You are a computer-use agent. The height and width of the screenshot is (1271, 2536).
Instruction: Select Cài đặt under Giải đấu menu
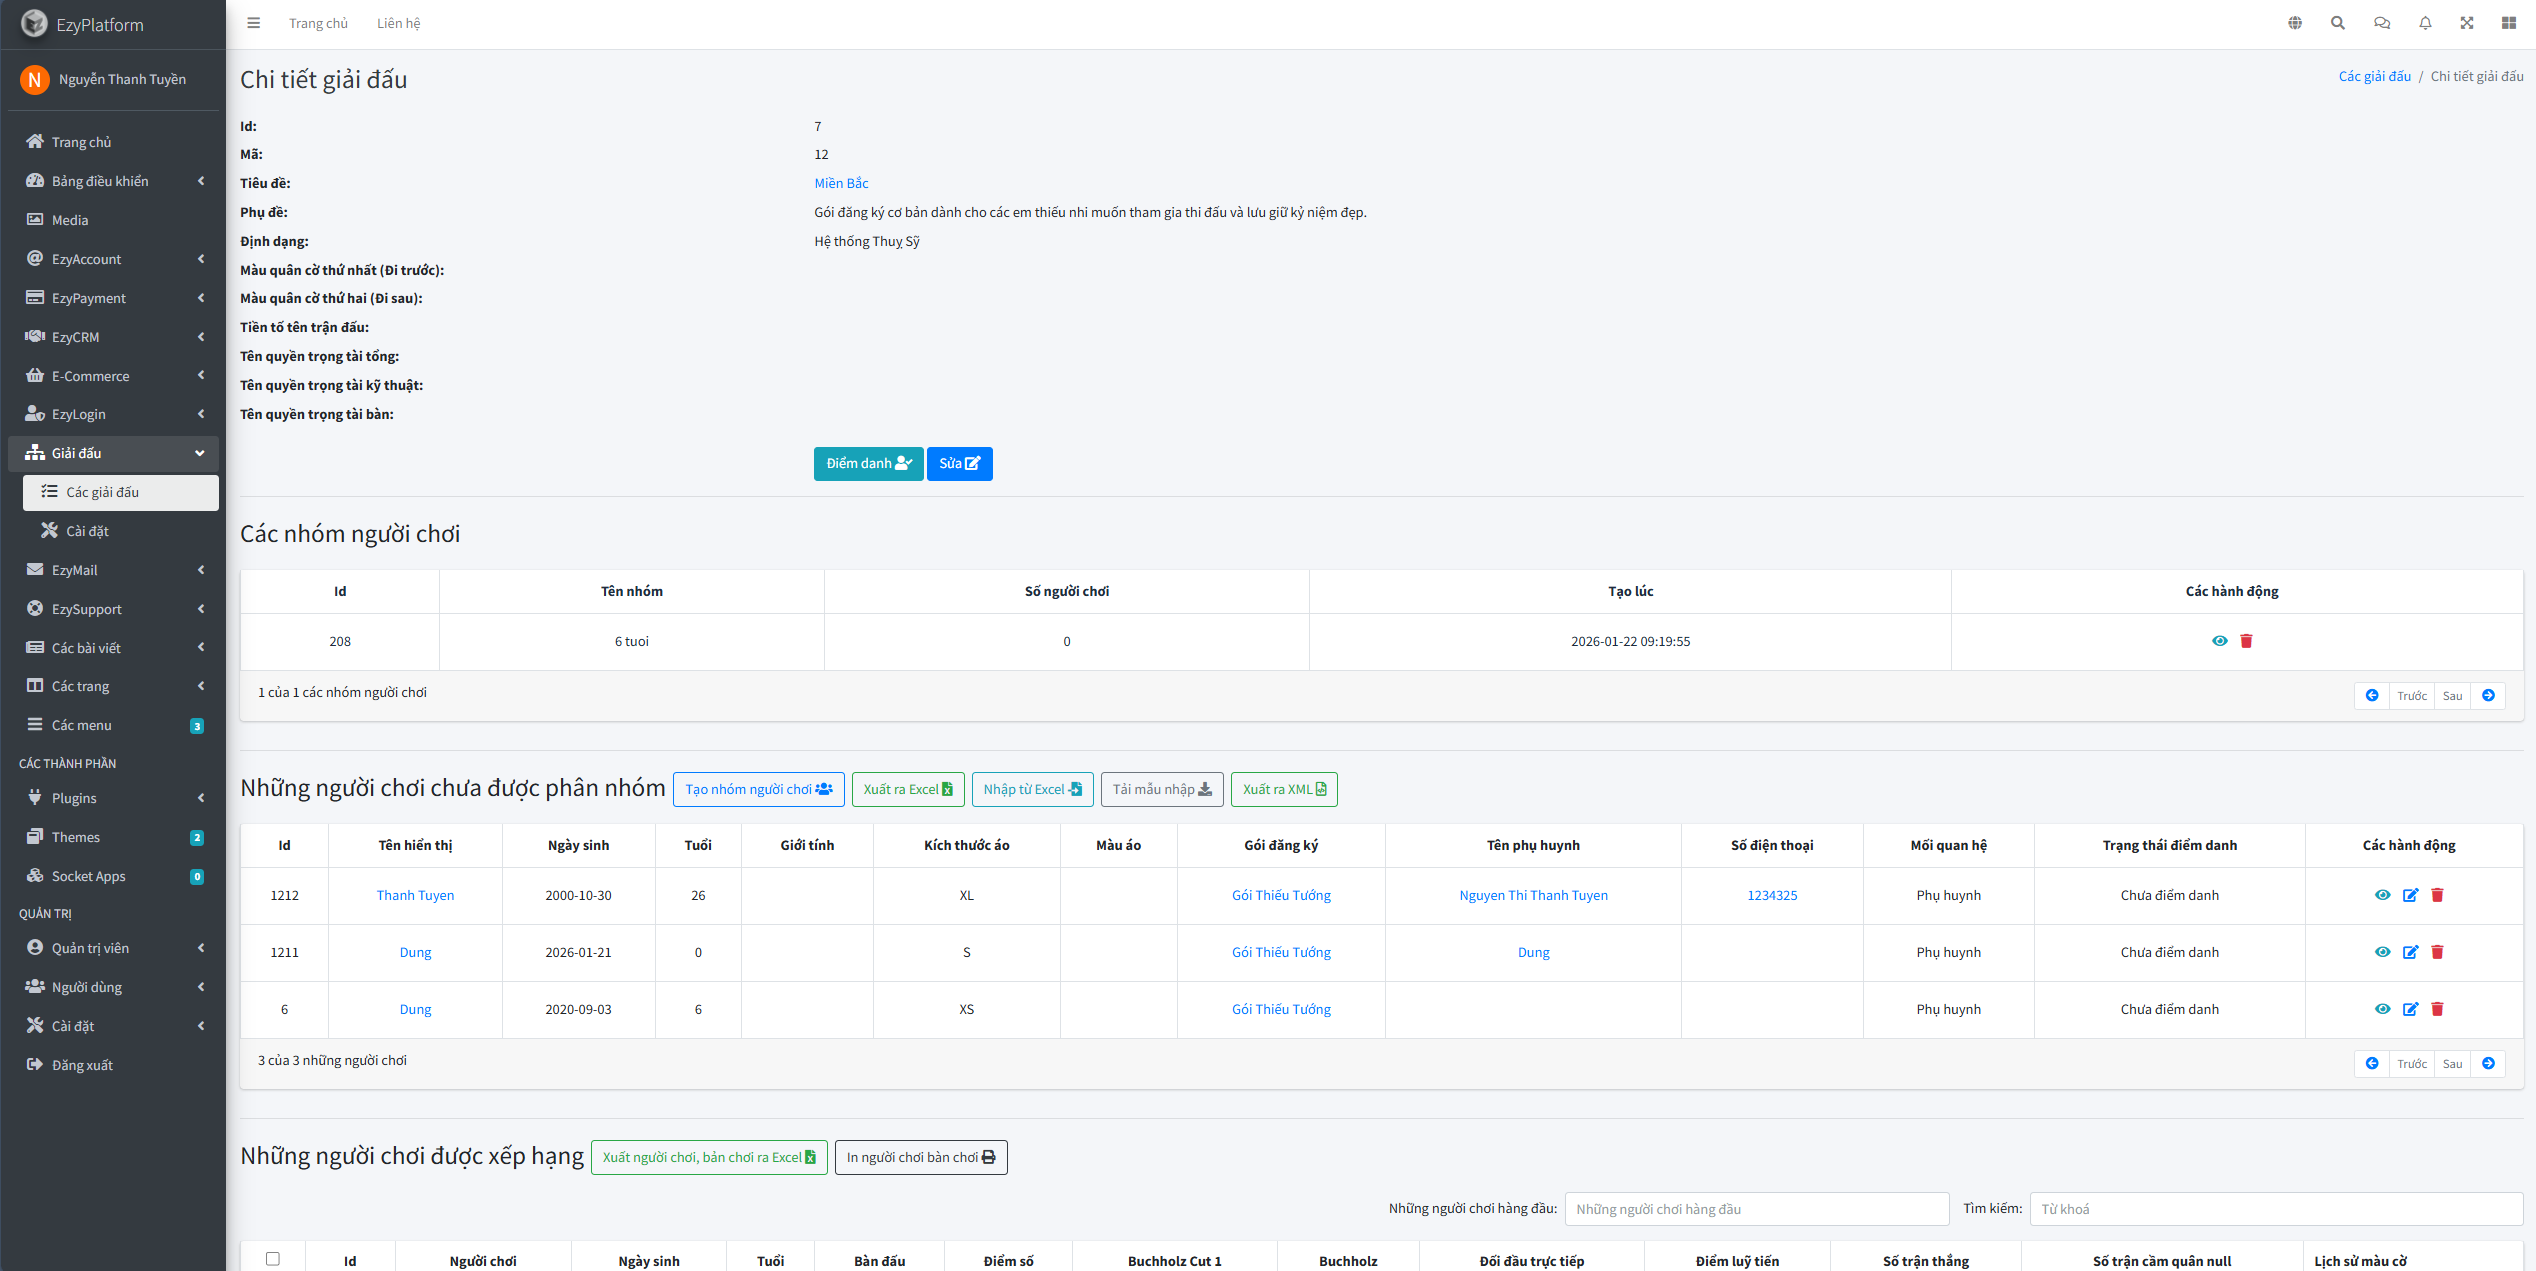click(x=88, y=531)
